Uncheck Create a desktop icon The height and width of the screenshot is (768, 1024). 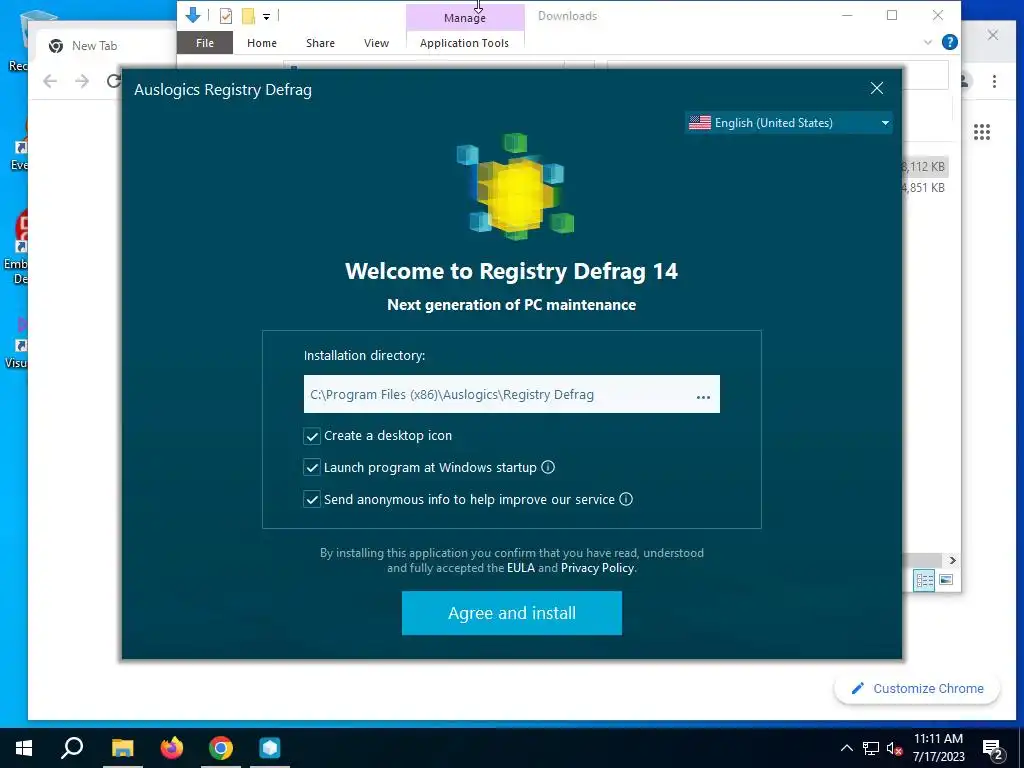pyautogui.click(x=312, y=436)
